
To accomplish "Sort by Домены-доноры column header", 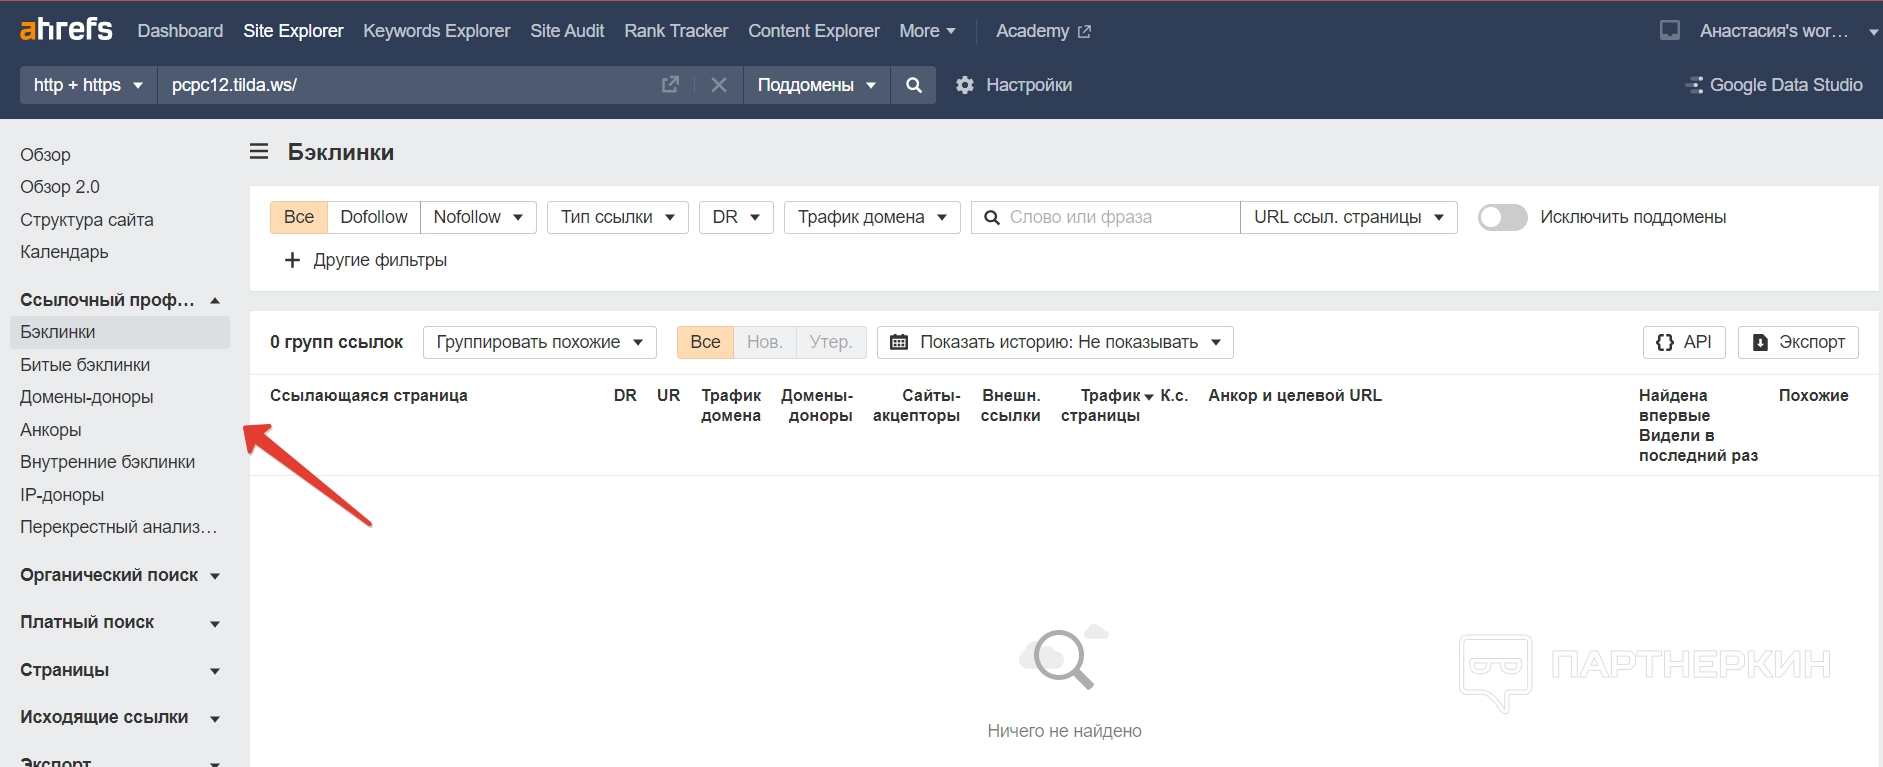I will pos(817,405).
